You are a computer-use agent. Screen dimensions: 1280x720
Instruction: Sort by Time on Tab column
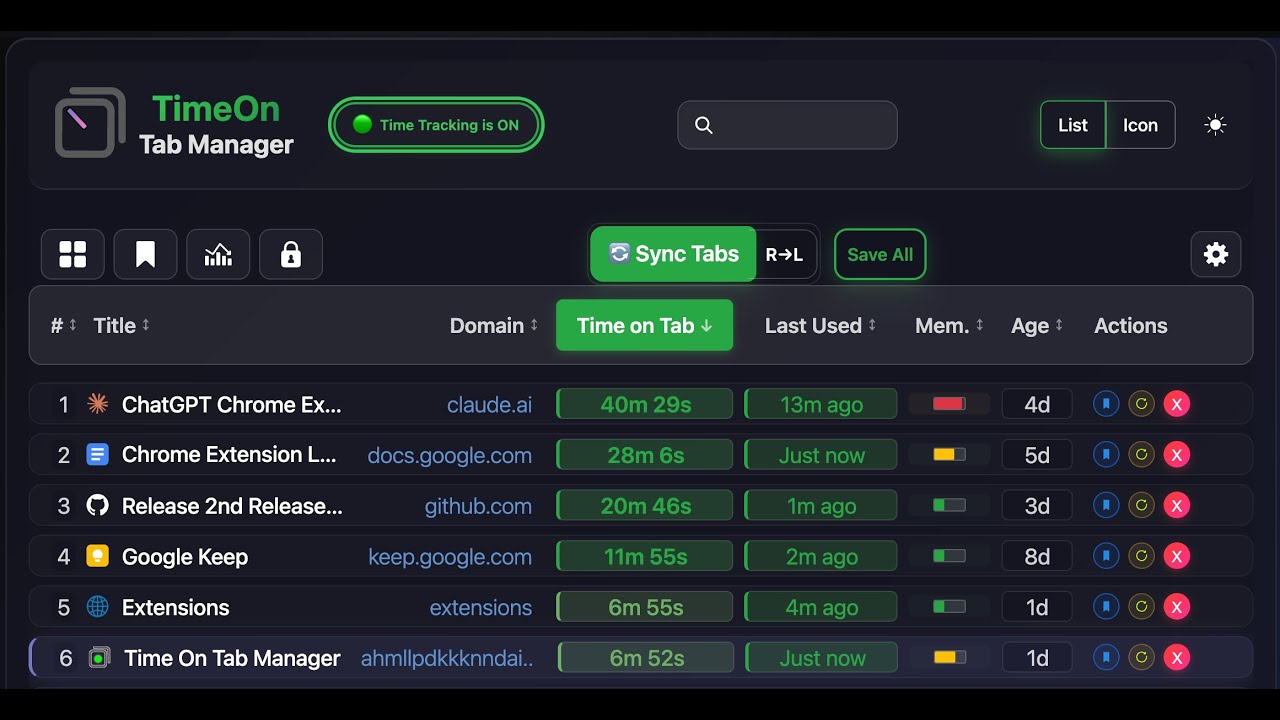tap(644, 325)
